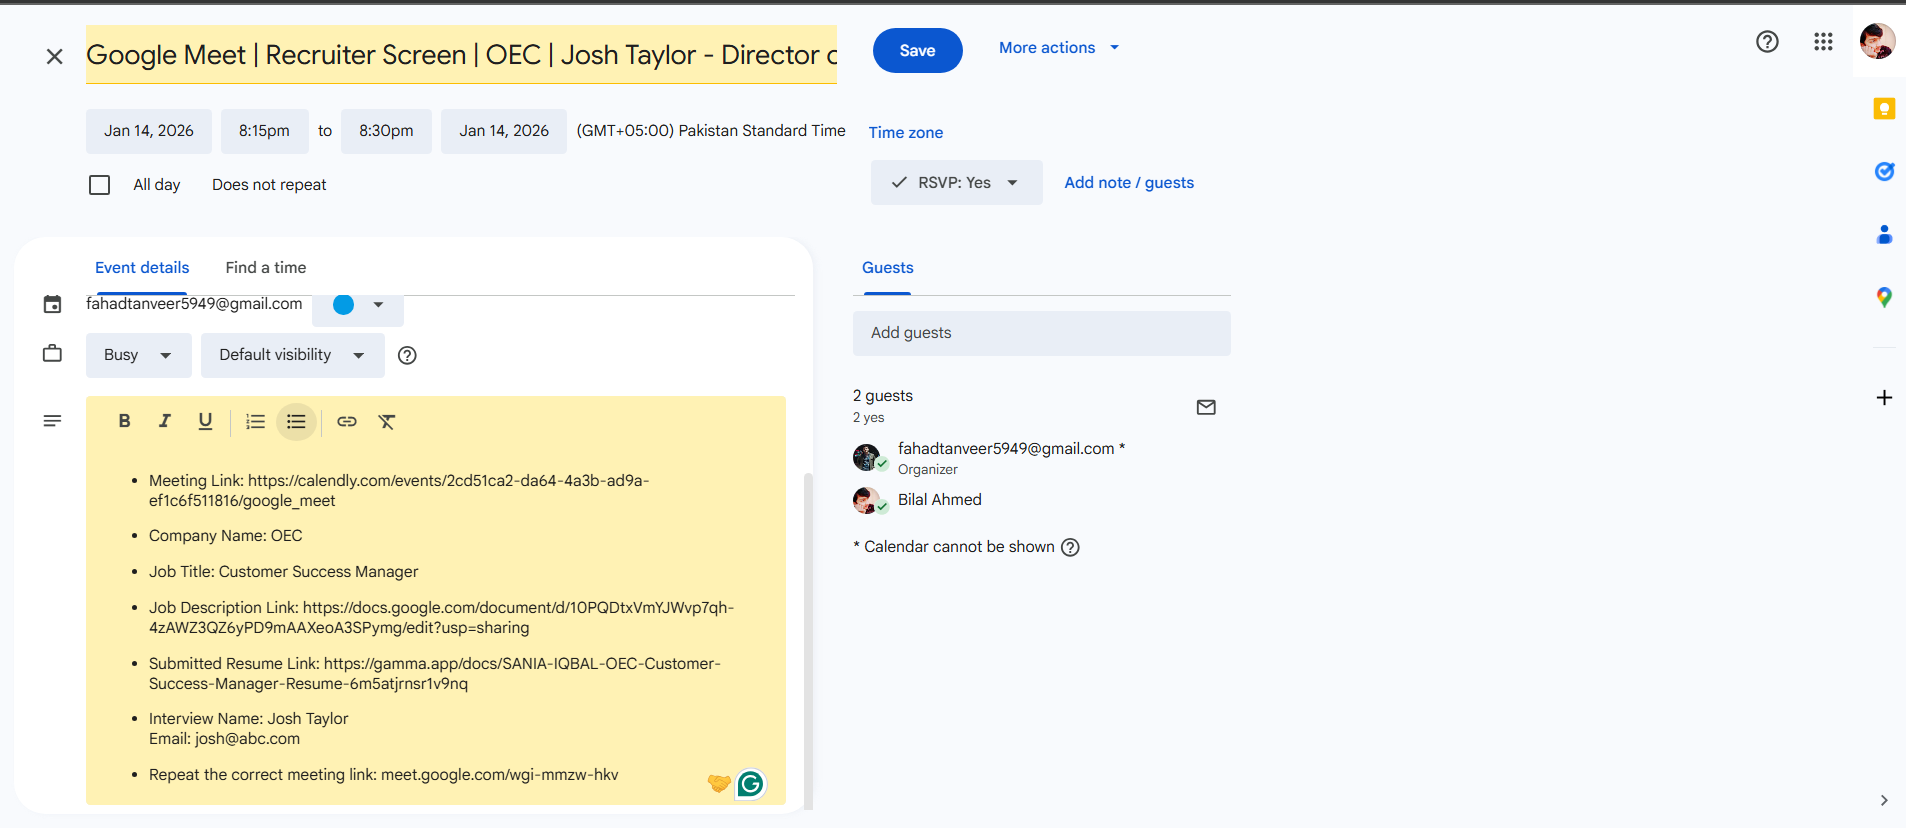Open the Busy availability dropdown

coord(138,355)
